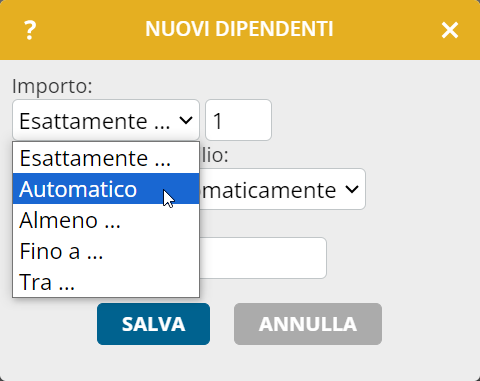Click the Importo combo box showing 'Esattamente ...'
Screen dimensions: 480x381
106,120
